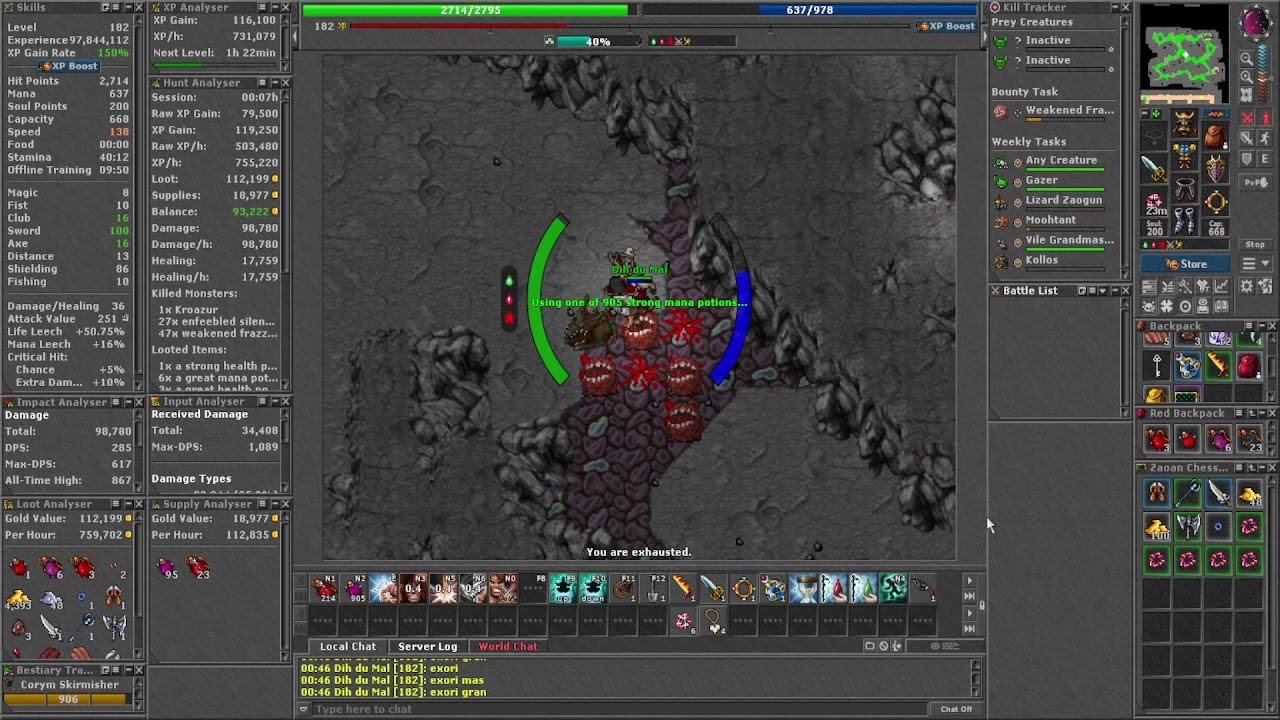This screenshot has width=1280, height=720.
Task: Use the strong mana potion hotkey N2
Action: tap(354, 589)
